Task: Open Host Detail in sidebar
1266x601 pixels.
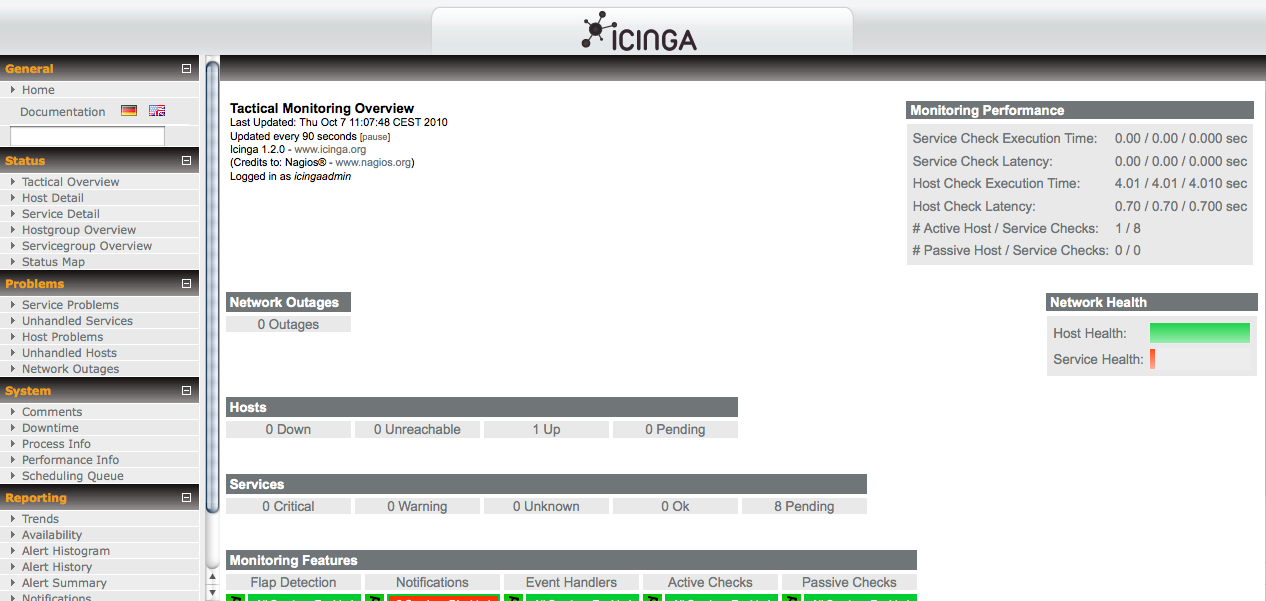Action: 53,198
